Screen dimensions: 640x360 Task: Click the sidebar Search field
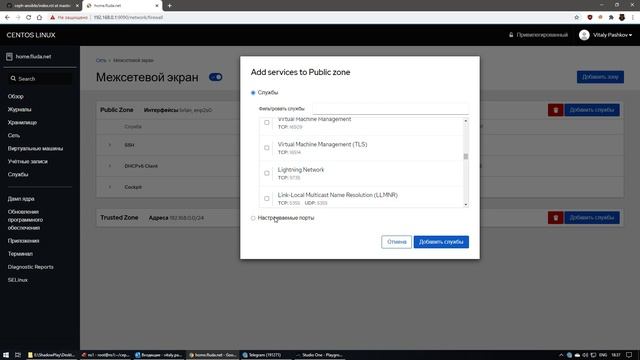tap(41, 79)
